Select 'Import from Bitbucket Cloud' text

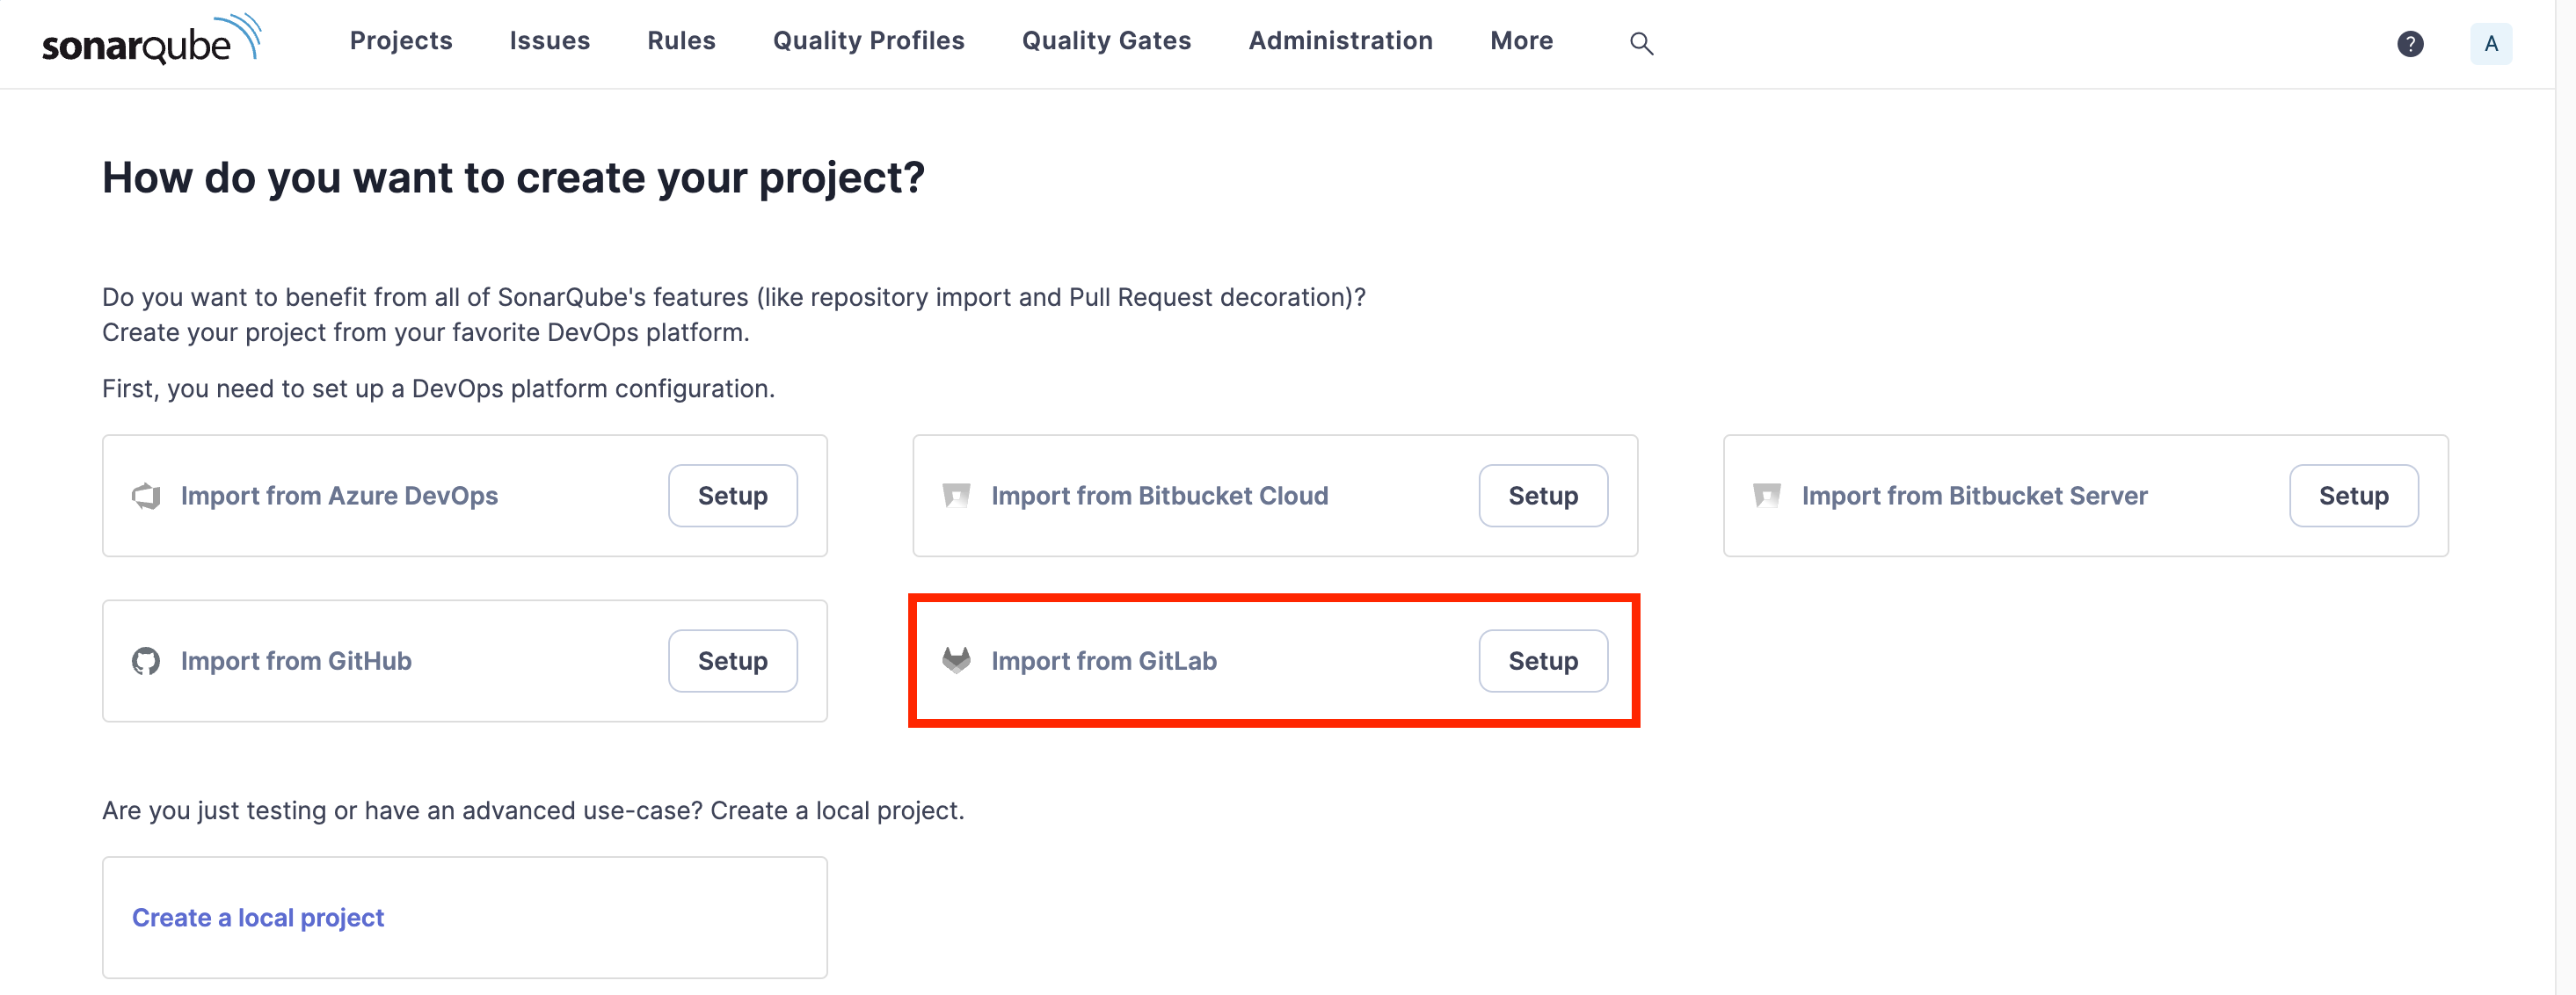tap(1160, 496)
